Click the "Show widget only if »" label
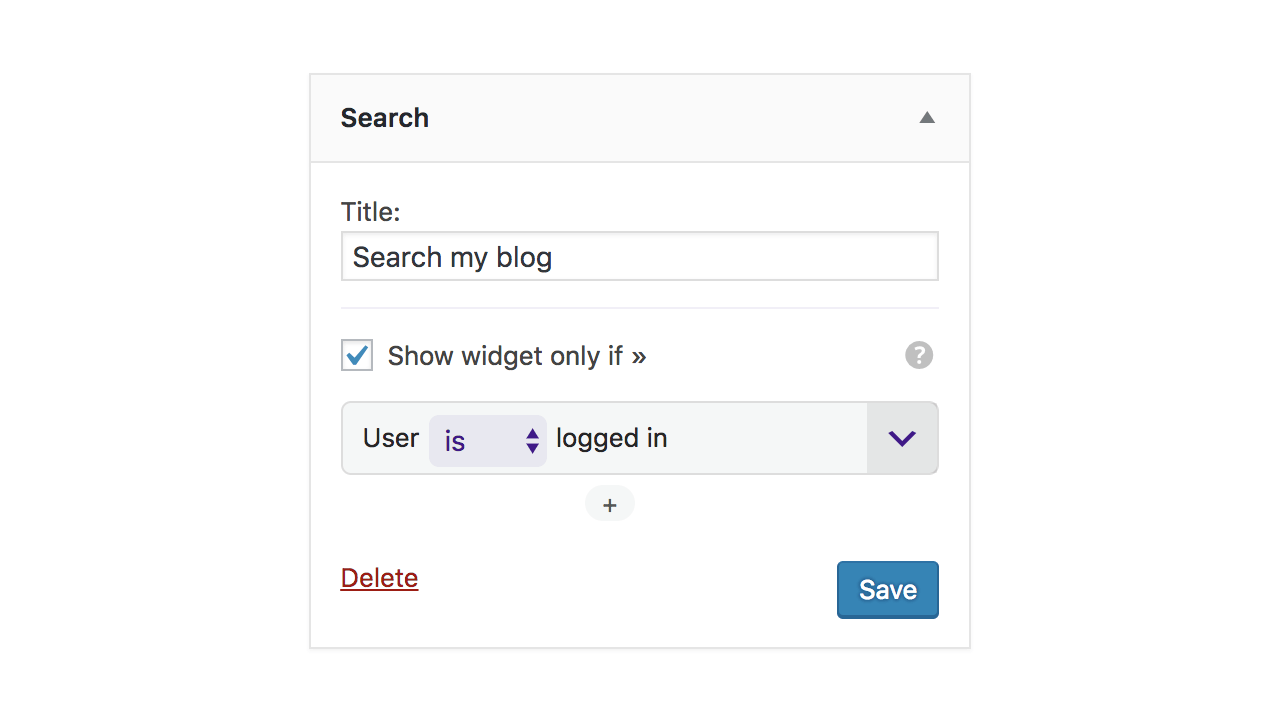This screenshot has height=720, width=1280. point(517,356)
